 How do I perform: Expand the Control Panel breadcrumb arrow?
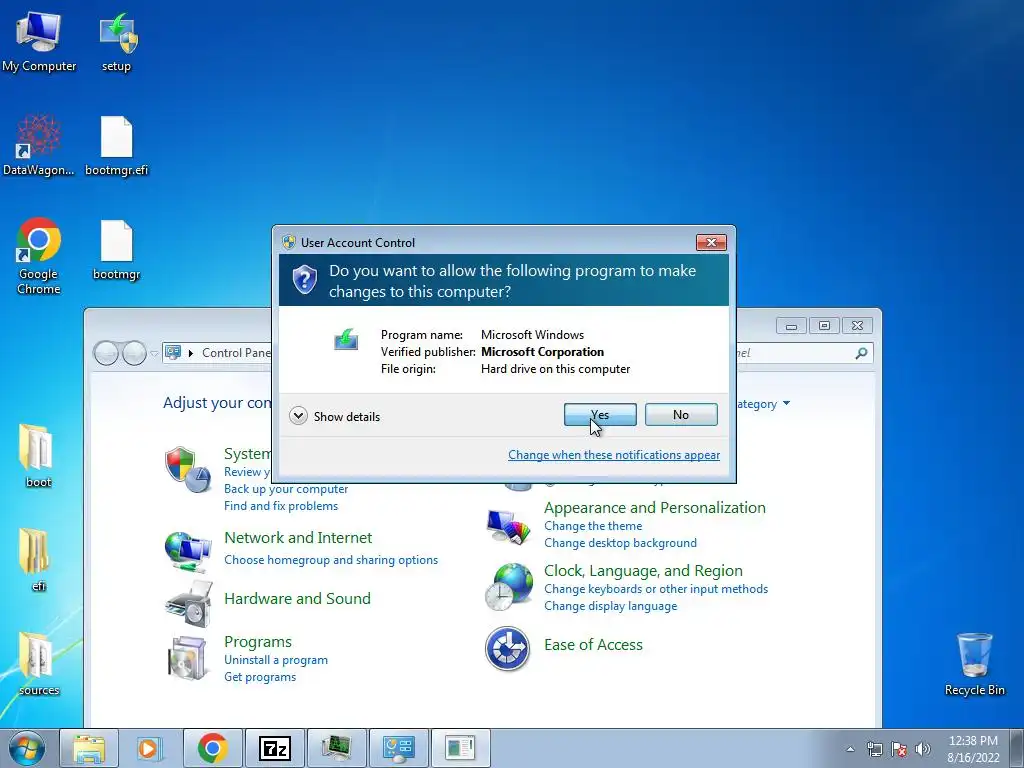pyautogui.click(x=191, y=353)
